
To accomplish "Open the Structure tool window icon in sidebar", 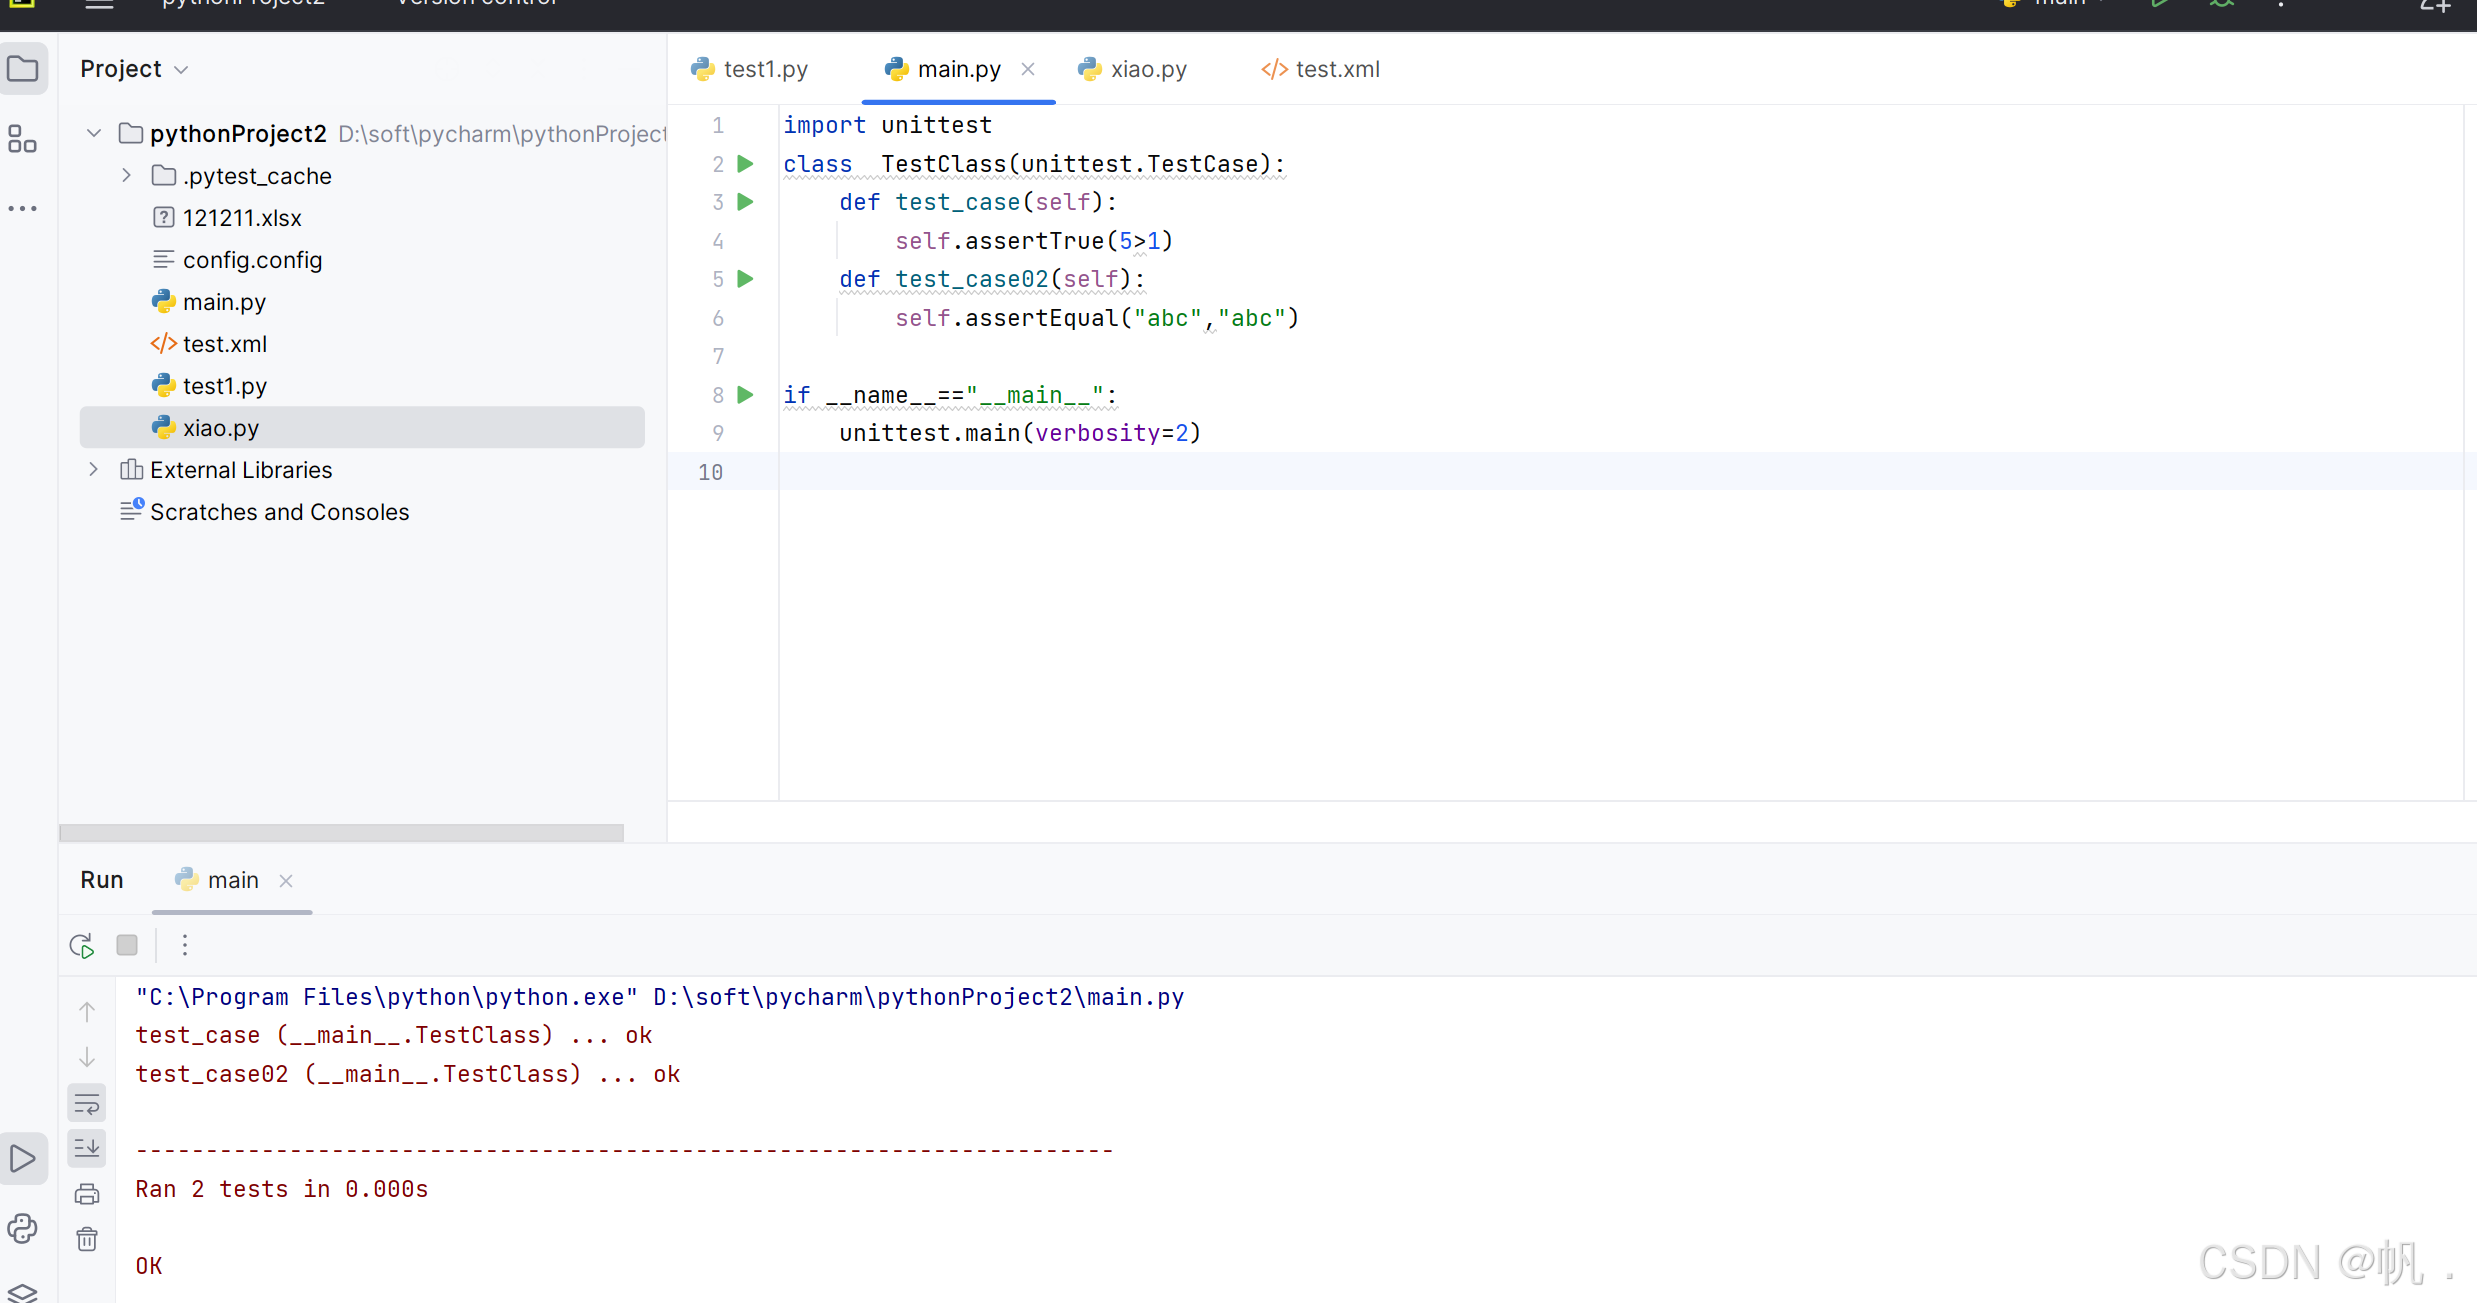I will (23, 139).
